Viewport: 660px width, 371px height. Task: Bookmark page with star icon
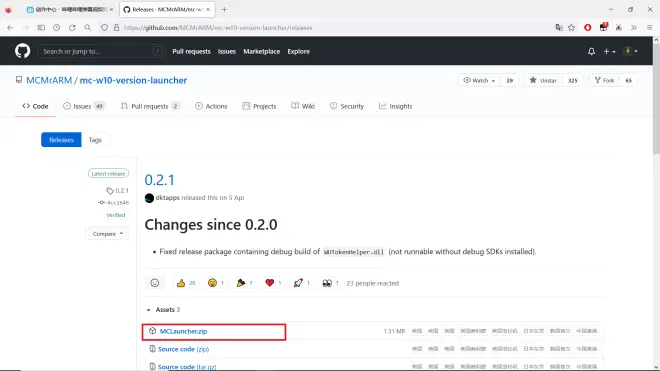571,28
